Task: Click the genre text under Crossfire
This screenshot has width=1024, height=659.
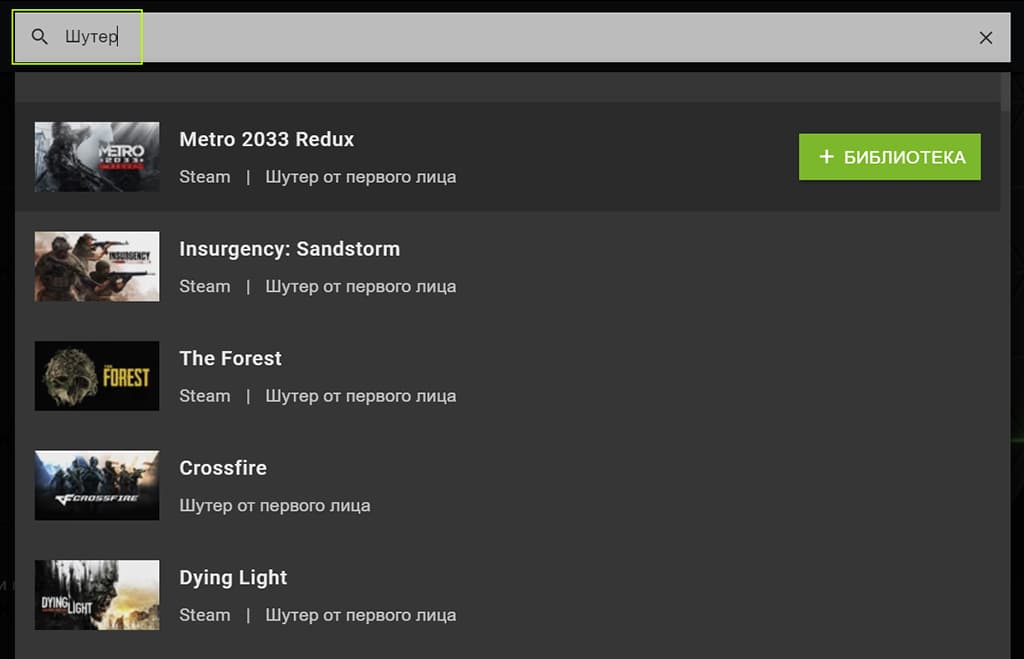Action: [x=275, y=506]
